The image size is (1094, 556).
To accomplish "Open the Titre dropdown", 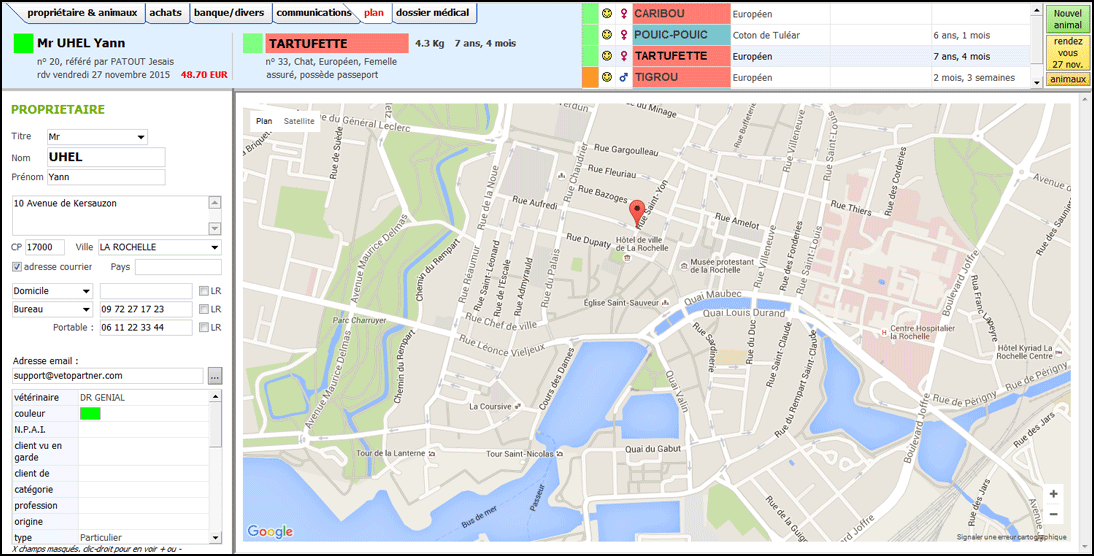I will (142, 137).
